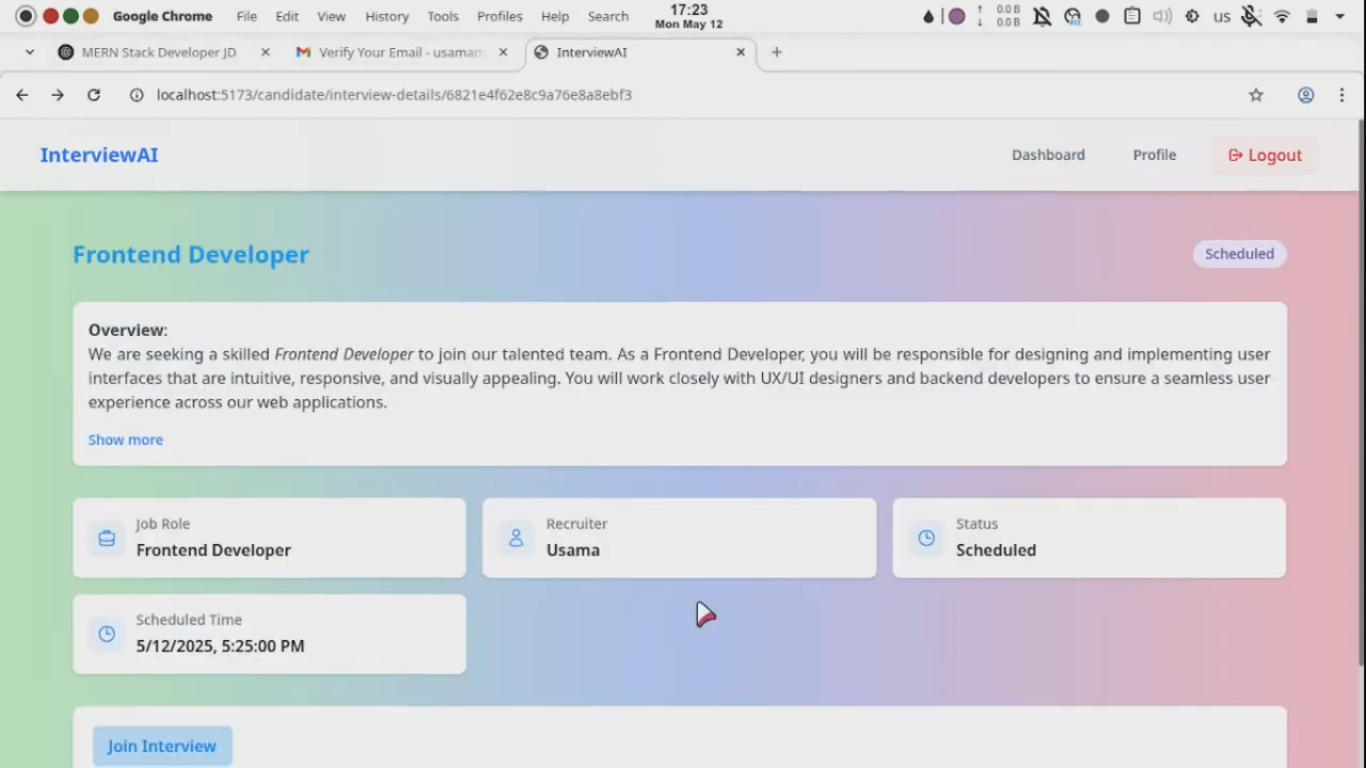Expand the job overview with Show more
The height and width of the screenshot is (768, 1366).
pos(125,440)
